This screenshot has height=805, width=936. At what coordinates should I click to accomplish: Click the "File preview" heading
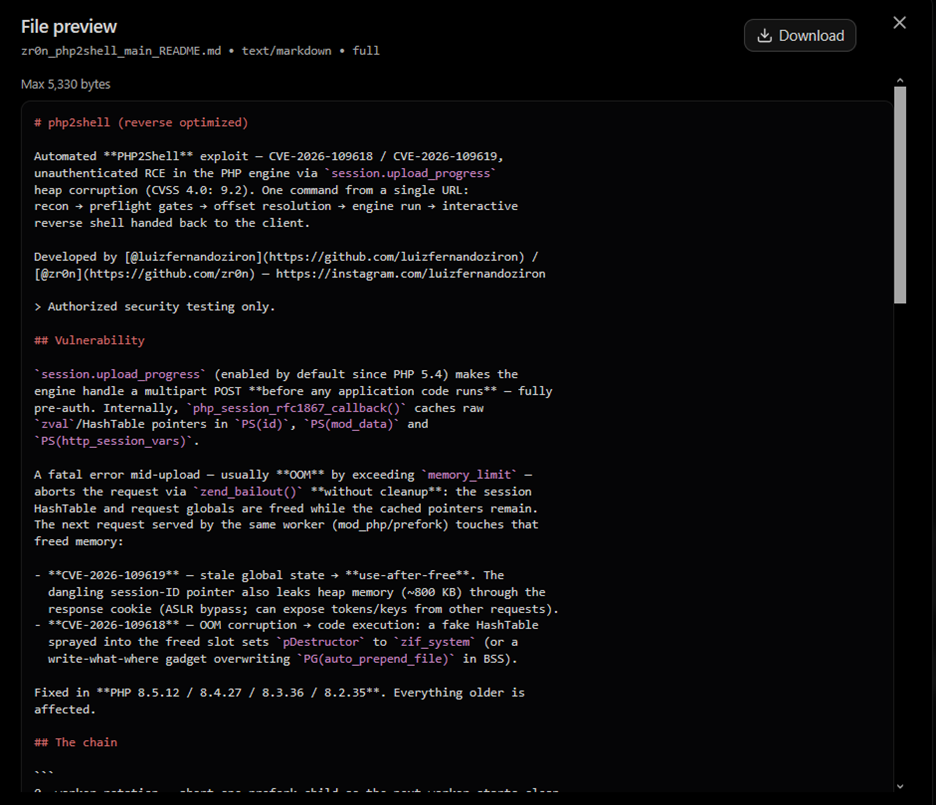click(x=69, y=27)
